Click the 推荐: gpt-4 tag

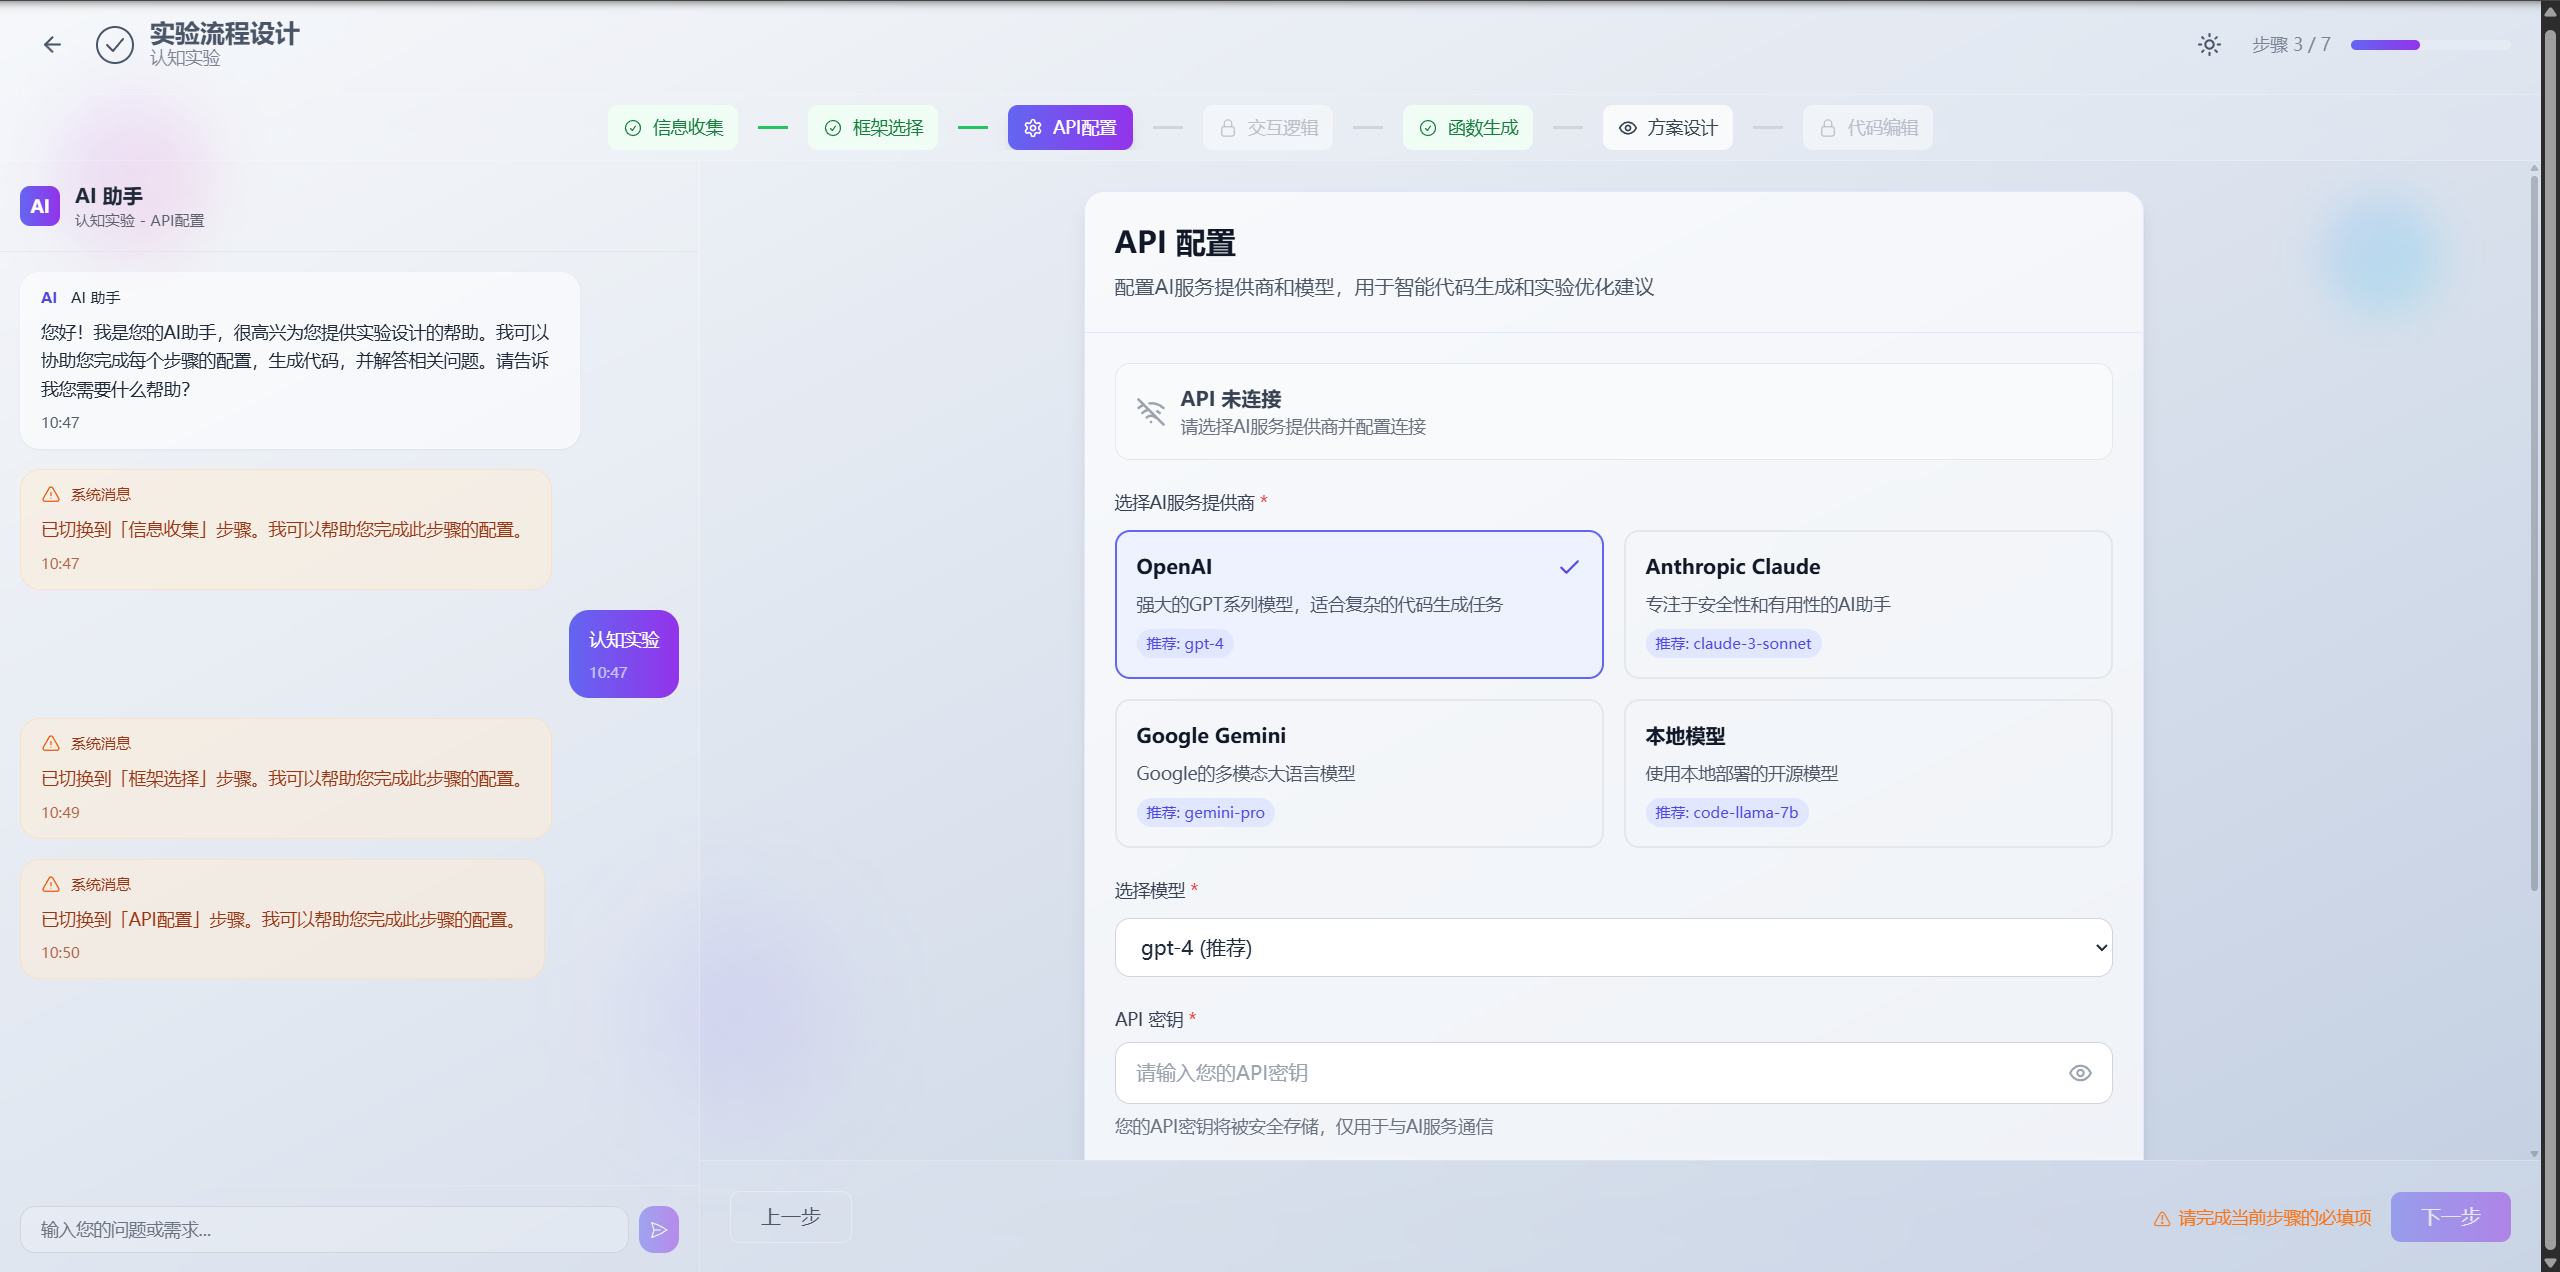point(1184,643)
